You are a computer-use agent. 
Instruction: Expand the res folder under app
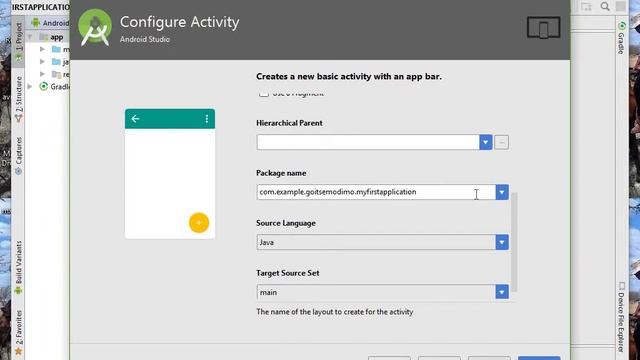42,74
